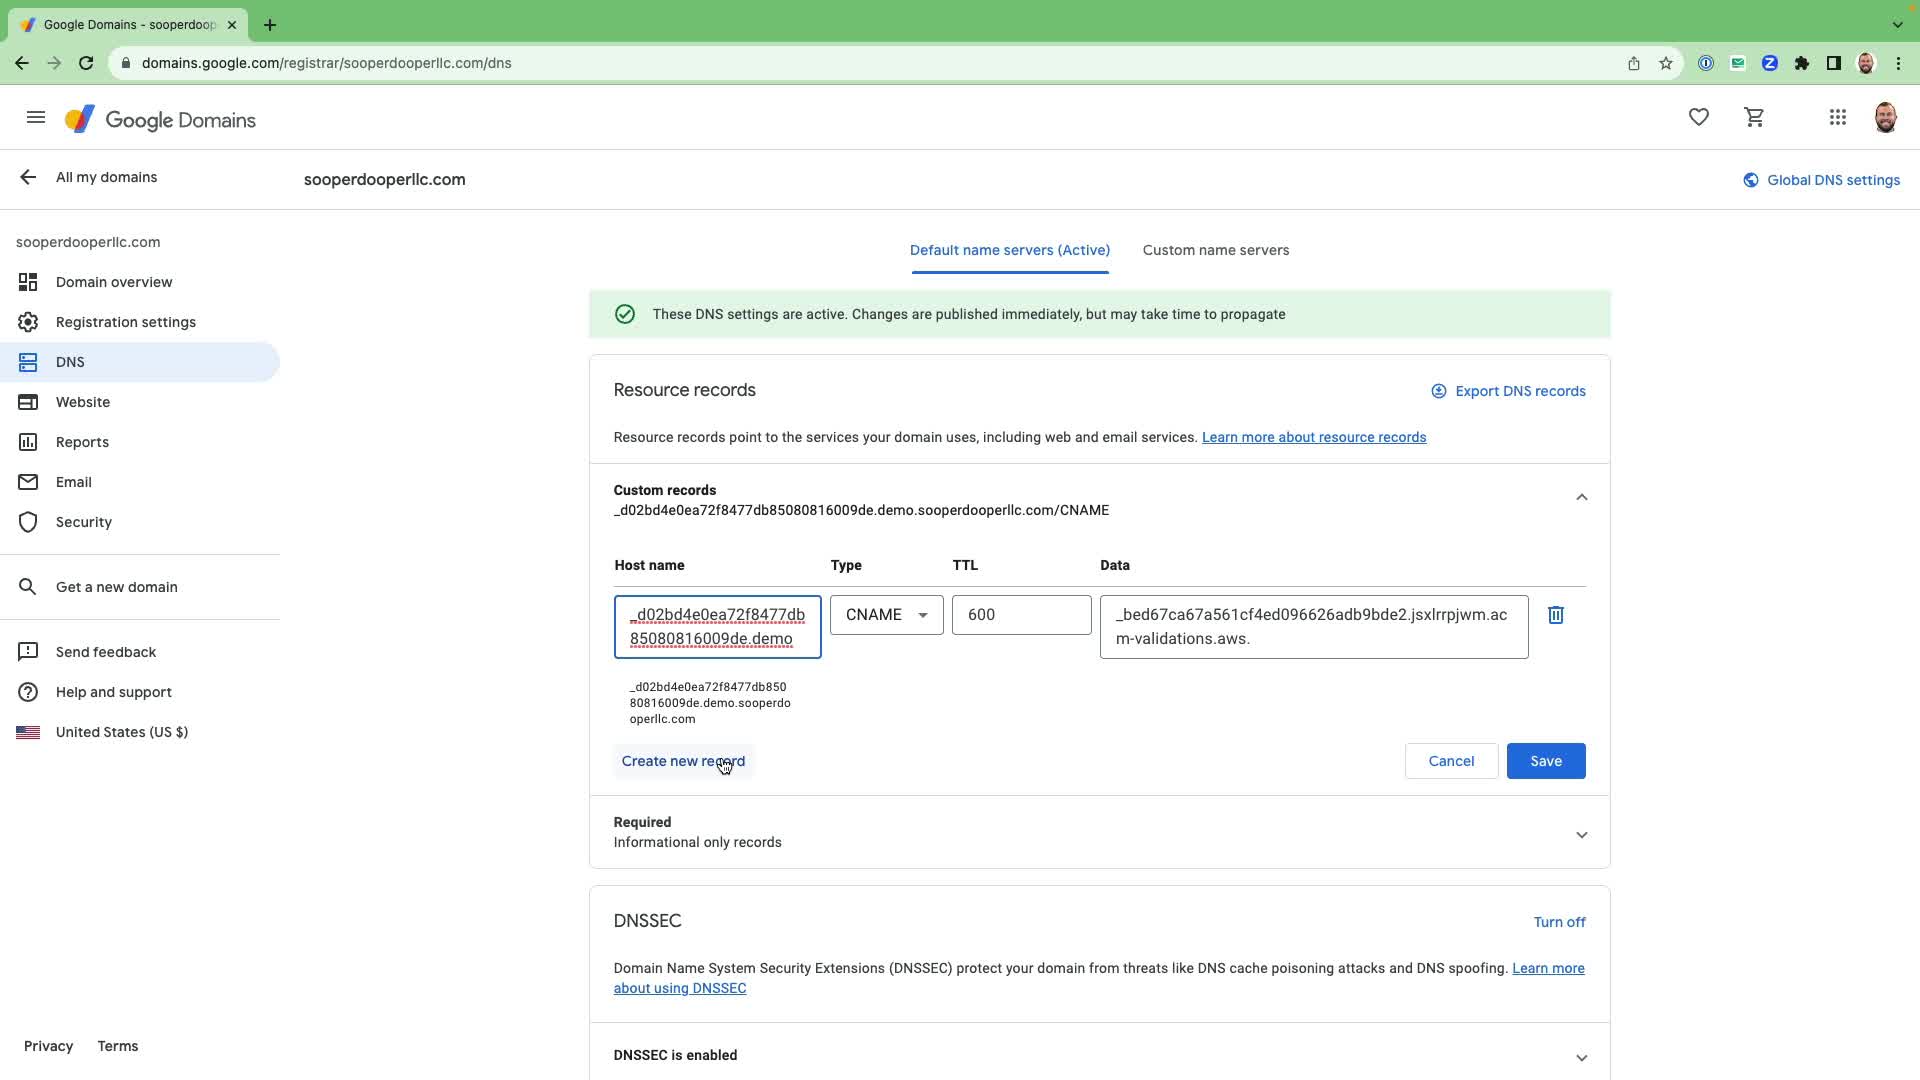The width and height of the screenshot is (1920, 1080).
Task: Bookmark page with star icon
Action: point(1665,63)
